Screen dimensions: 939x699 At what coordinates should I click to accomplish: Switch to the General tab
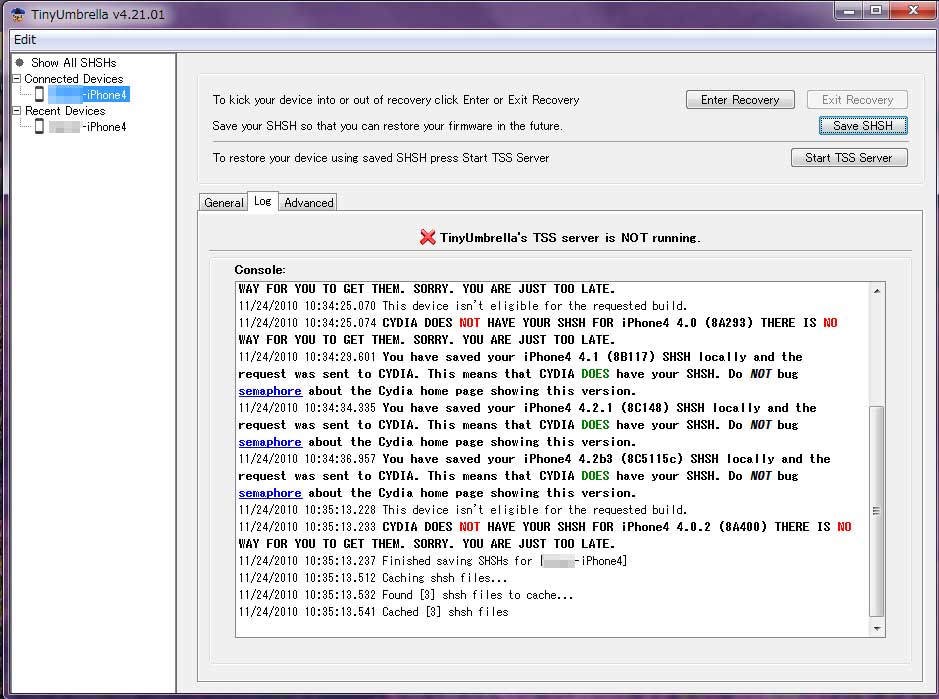pyautogui.click(x=223, y=202)
